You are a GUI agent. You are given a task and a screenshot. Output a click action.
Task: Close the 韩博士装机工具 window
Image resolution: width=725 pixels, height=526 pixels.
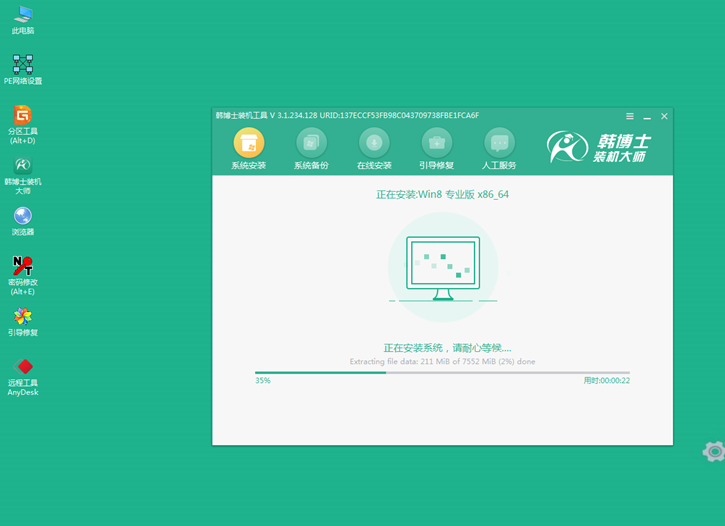tap(664, 116)
